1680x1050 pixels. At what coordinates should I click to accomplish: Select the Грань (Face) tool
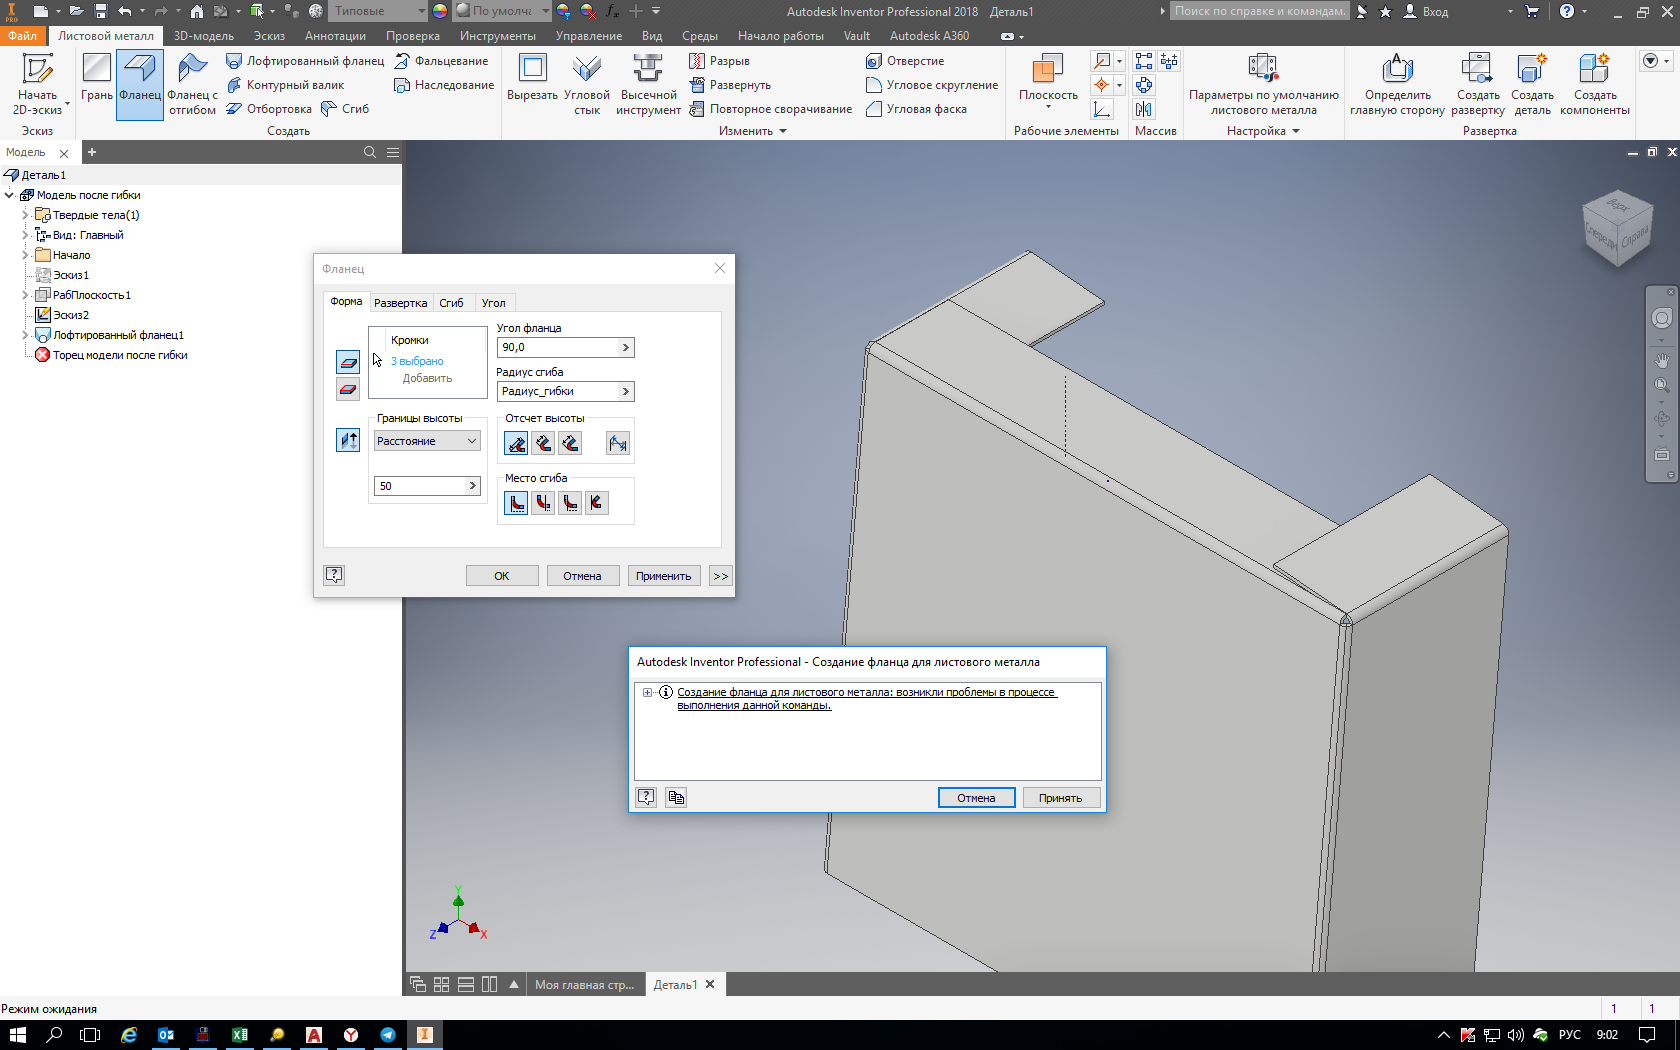[97, 78]
